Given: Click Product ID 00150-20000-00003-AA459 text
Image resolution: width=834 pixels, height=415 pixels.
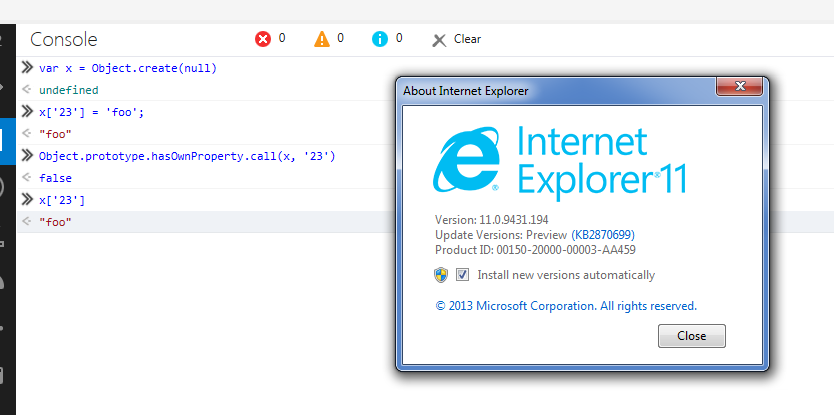Looking at the screenshot, I should (535, 250).
